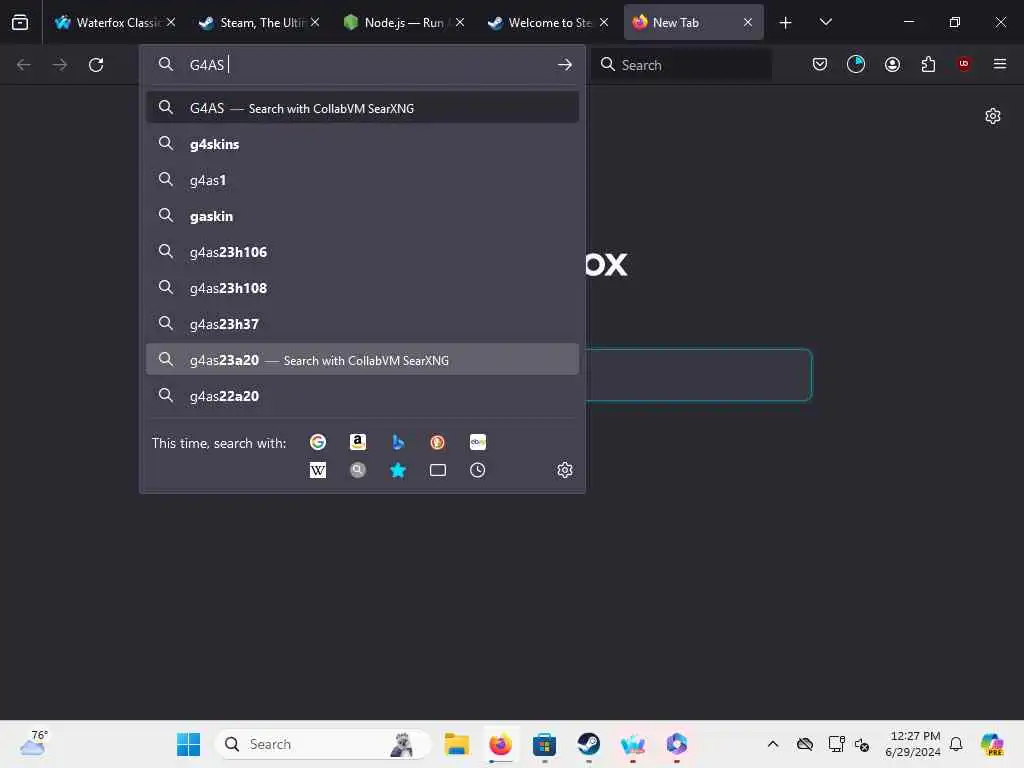The width and height of the screenshot is (1024, 768).
Task: Open the recent browsing view icon
Action: (x=20, y=22)
